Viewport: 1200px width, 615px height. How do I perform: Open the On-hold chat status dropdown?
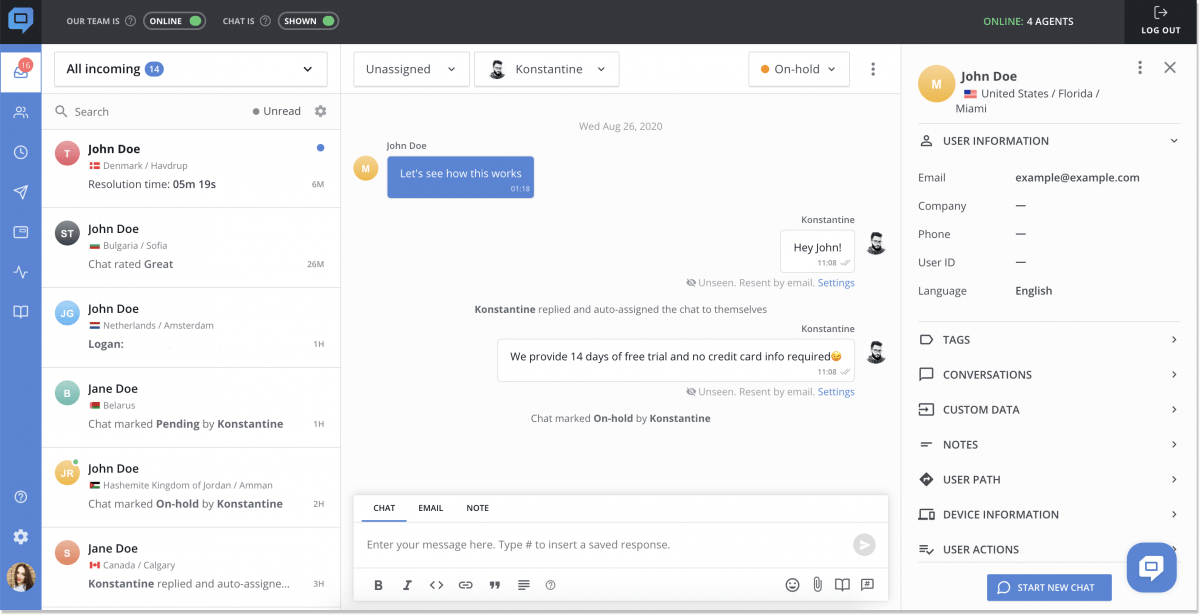click(798, 68)
